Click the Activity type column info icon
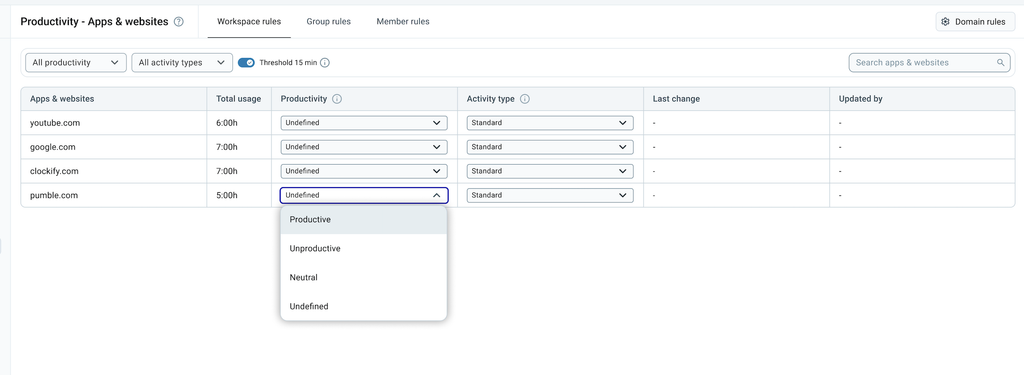Image resolution: width=1024 pixels, height=375 pixels. click(524, 99)
